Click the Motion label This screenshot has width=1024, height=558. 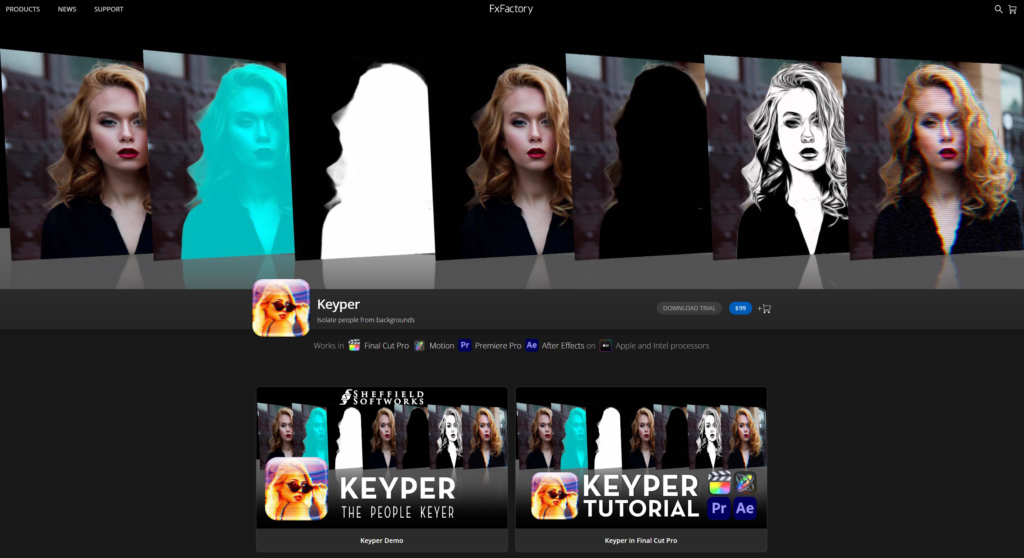[441, 346]
